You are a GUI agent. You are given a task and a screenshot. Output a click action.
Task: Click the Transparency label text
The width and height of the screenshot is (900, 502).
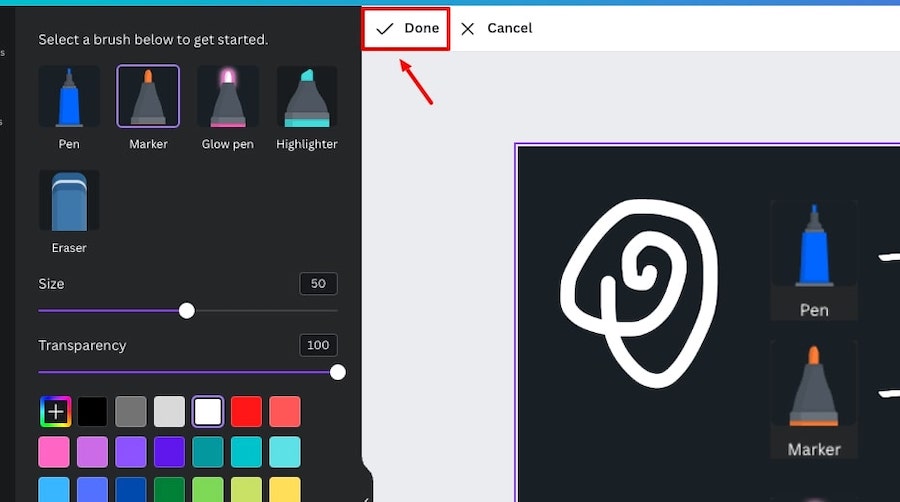[82, 345]
